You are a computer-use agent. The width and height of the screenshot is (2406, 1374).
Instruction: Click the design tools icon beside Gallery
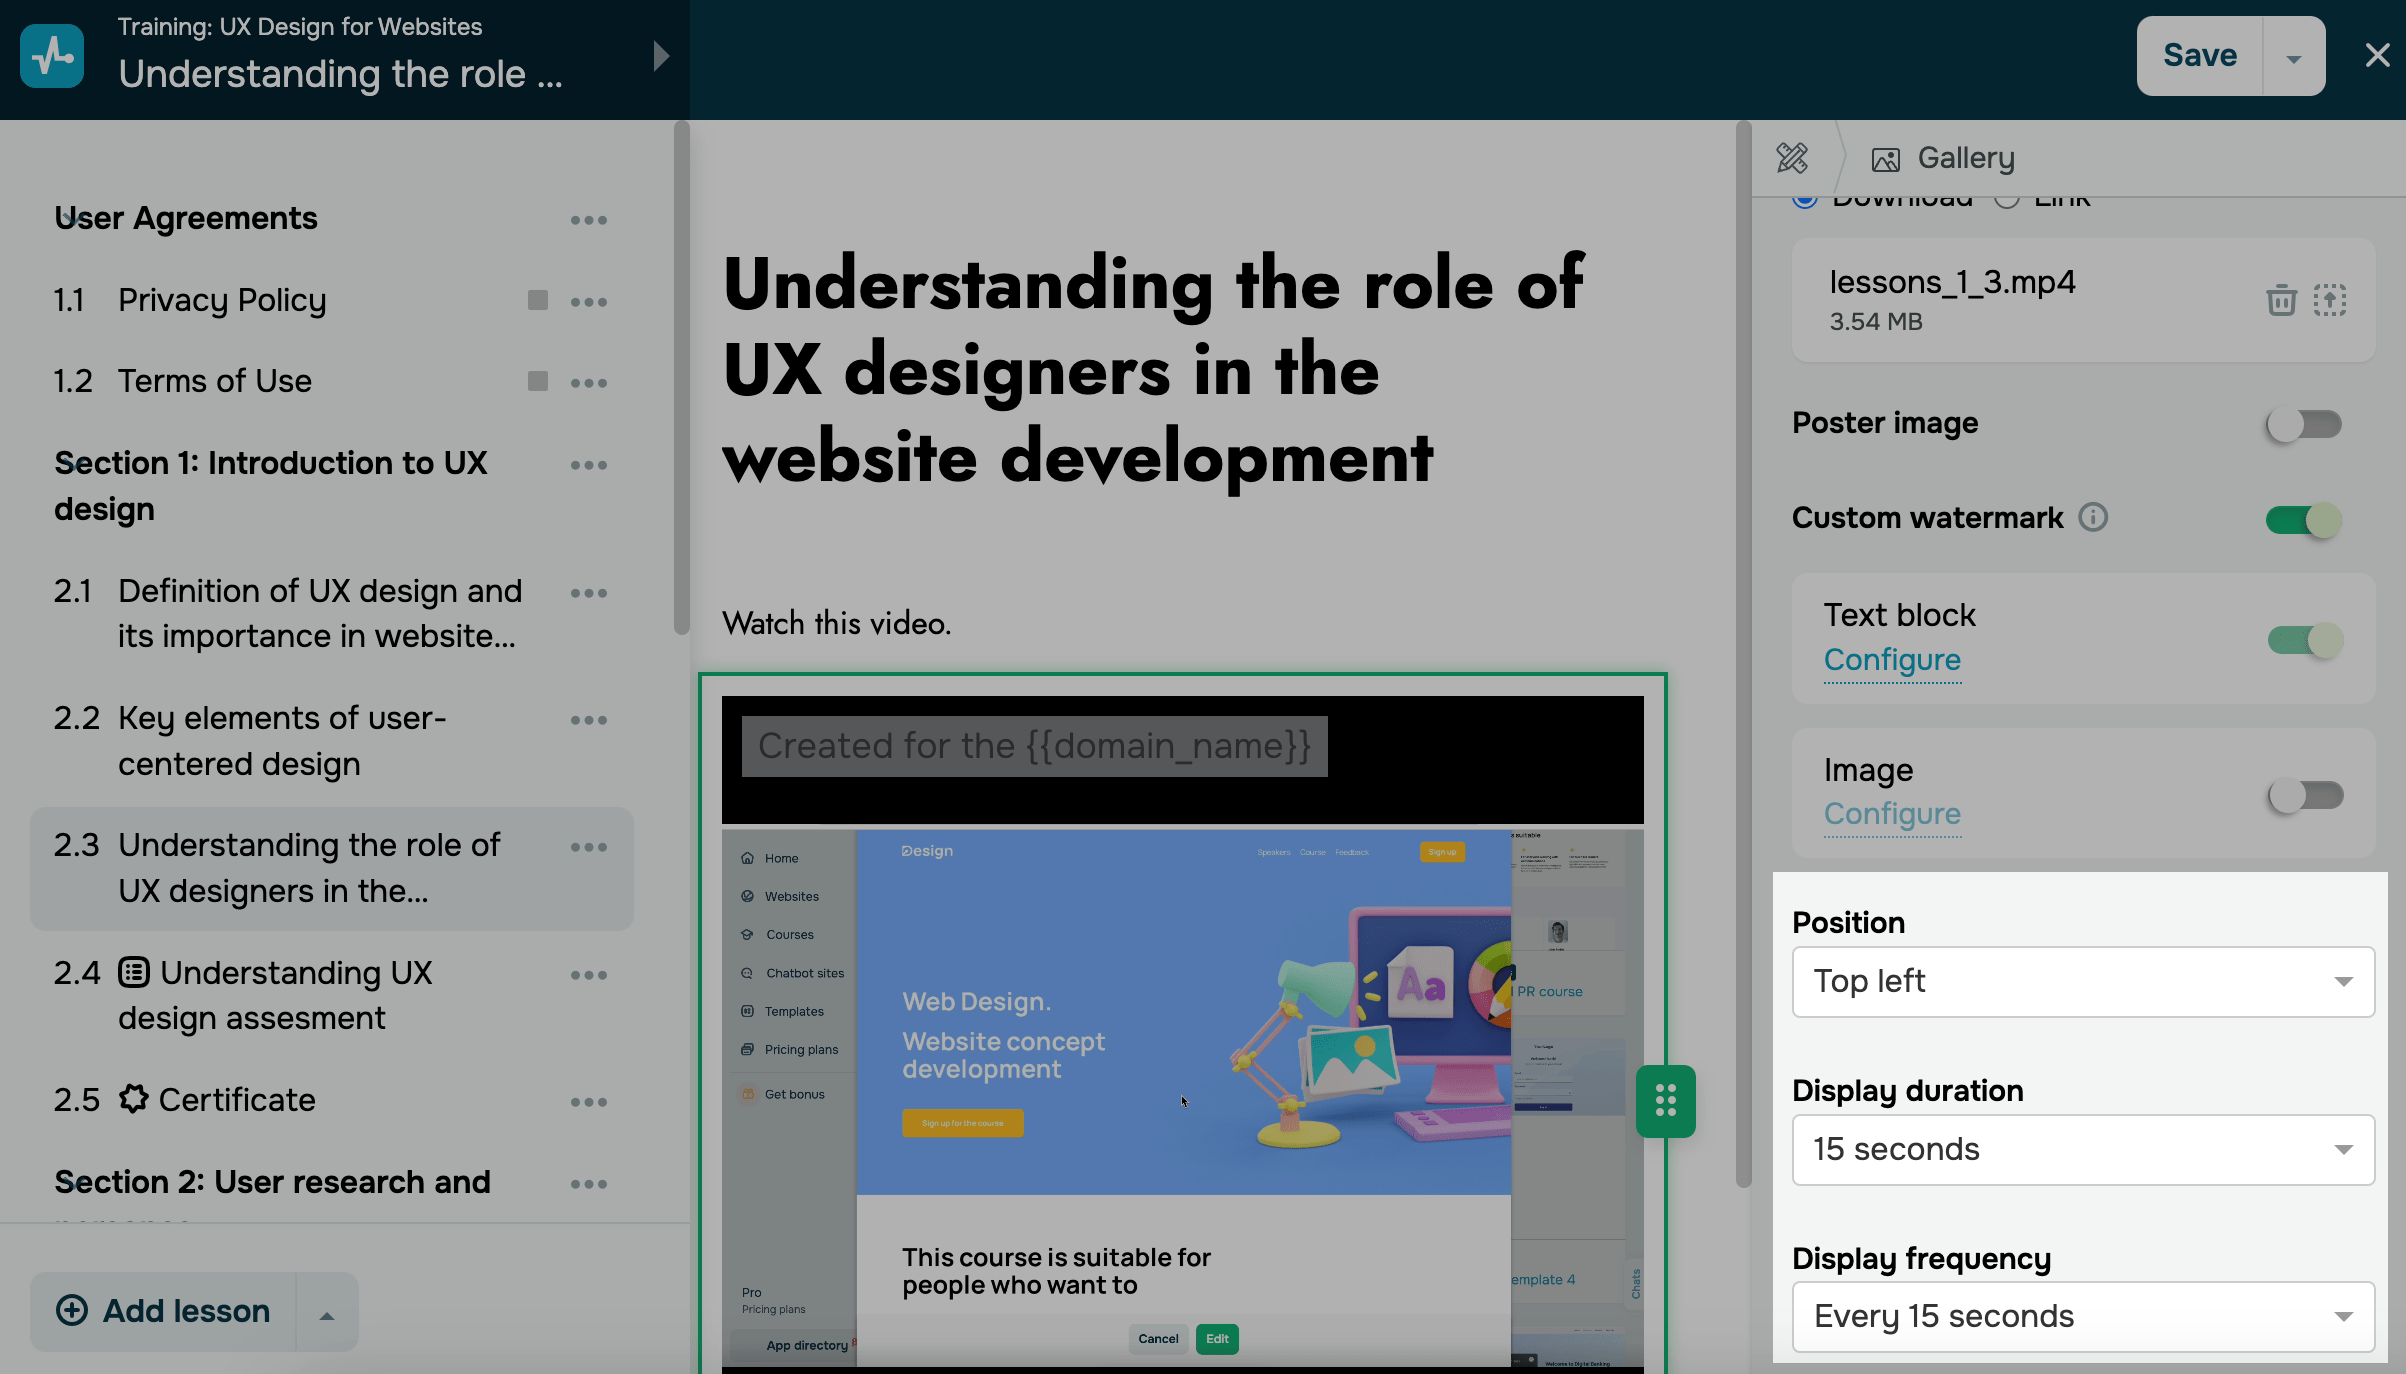pyautogui.click(x=1792, y=158)
